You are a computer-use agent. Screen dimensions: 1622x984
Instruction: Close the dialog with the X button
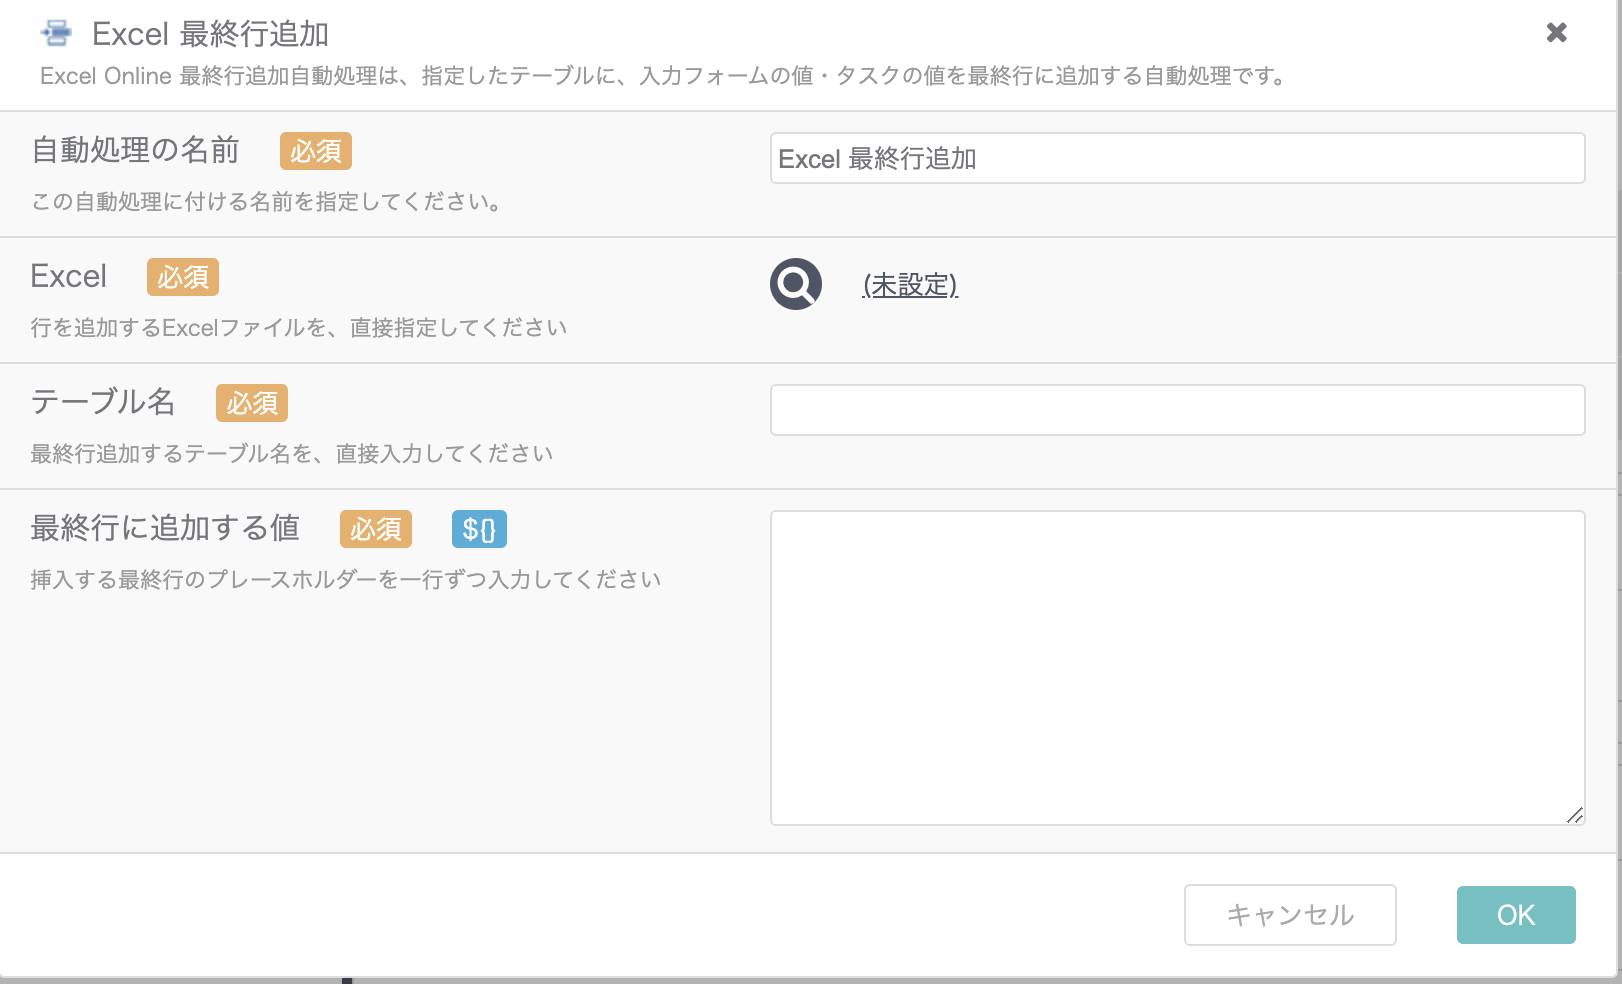pyautogui.click(x=1556, y=33)
